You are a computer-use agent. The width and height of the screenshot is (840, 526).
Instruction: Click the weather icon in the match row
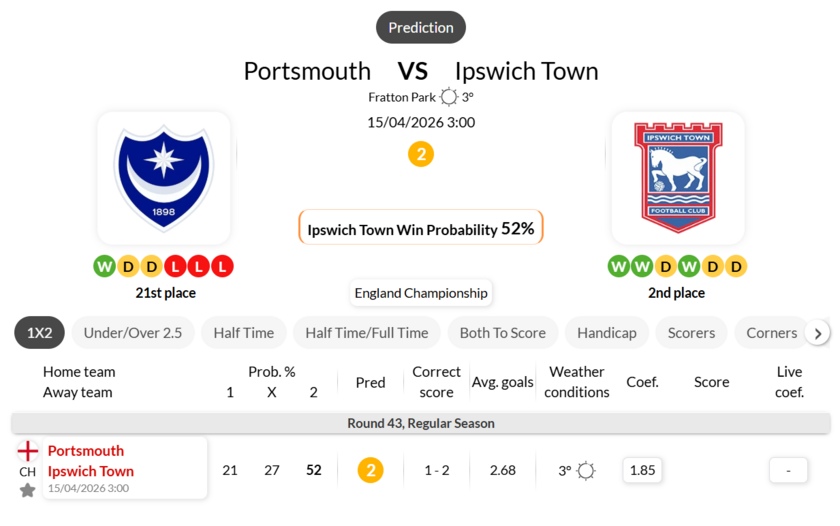(x=586, y=470)
